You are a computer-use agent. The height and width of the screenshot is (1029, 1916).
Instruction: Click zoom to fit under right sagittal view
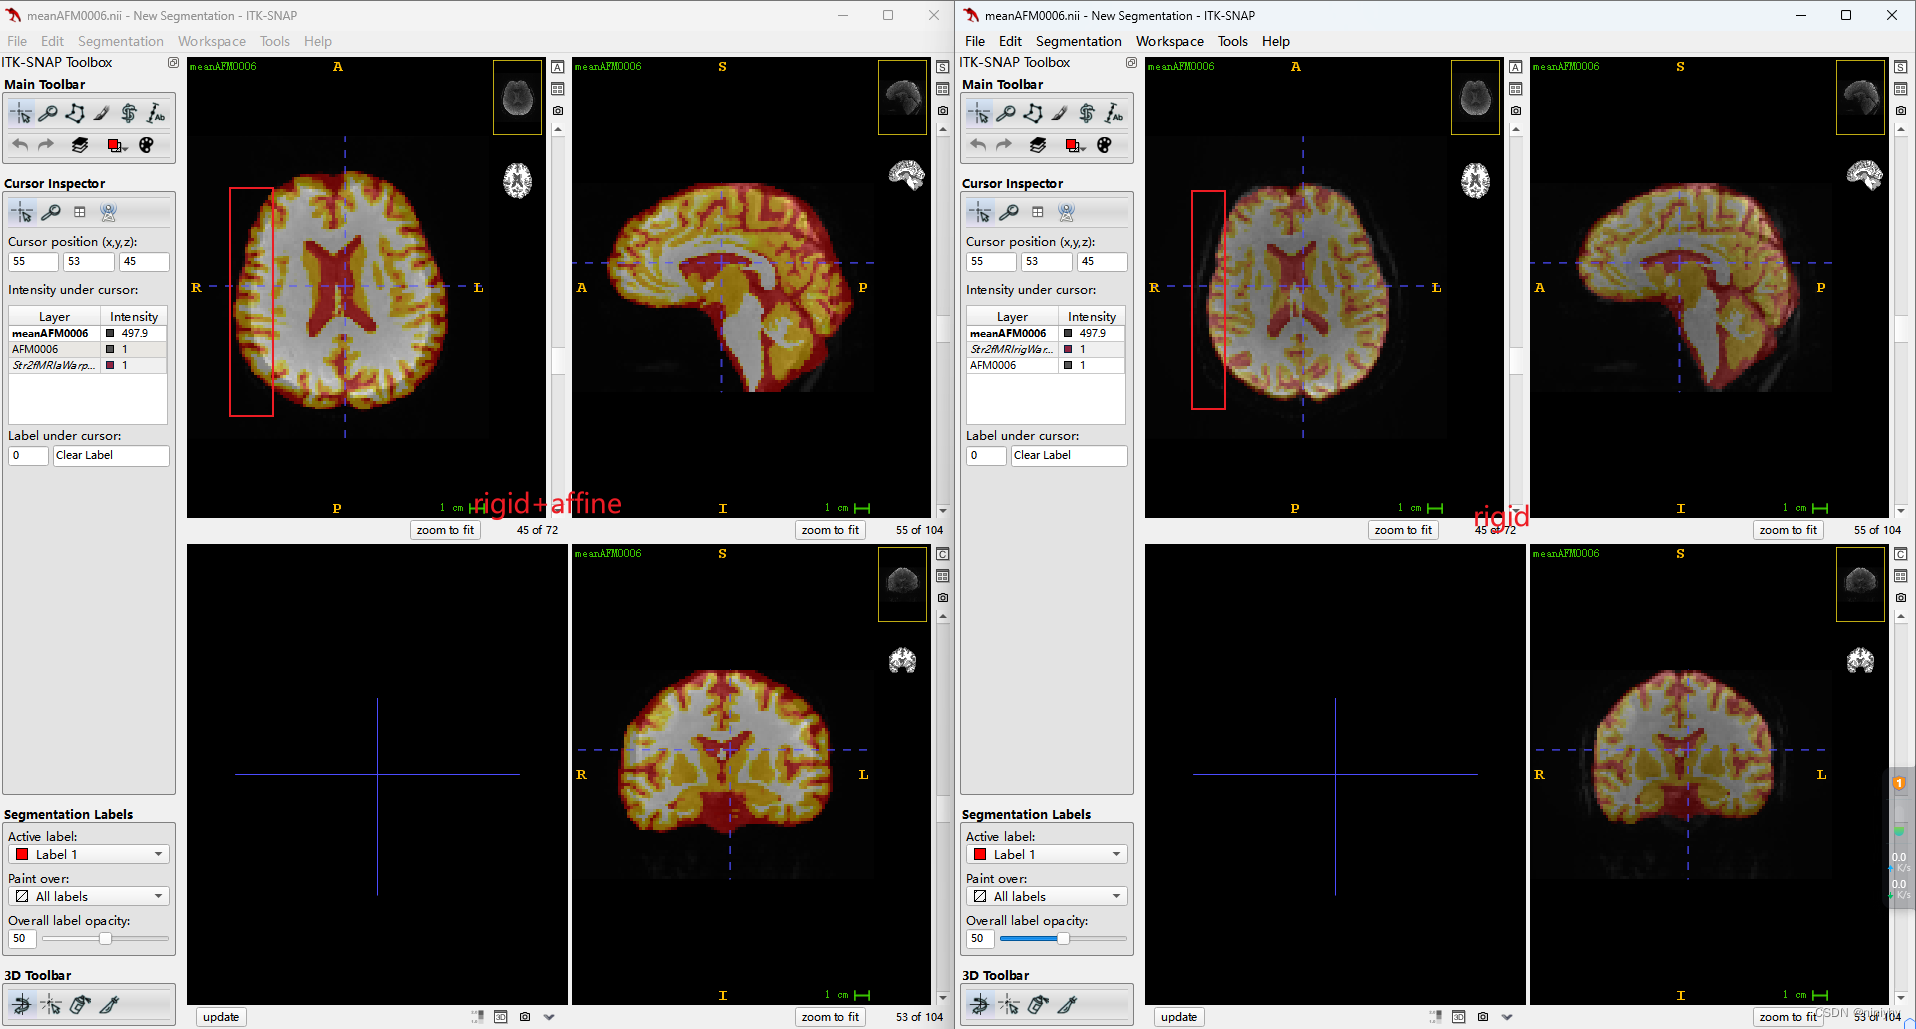[1788, 530]
